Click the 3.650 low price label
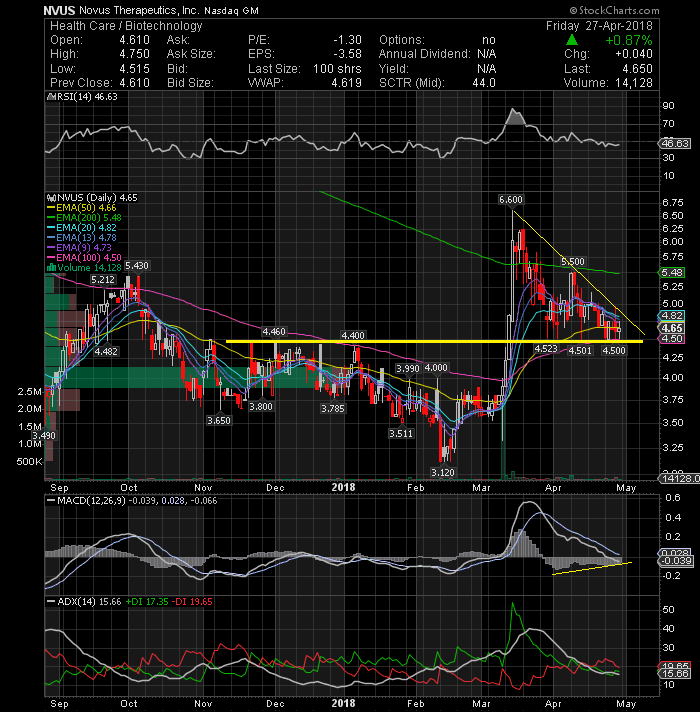The height and width of the screenshot is (712, 700). tap(219, 420)
